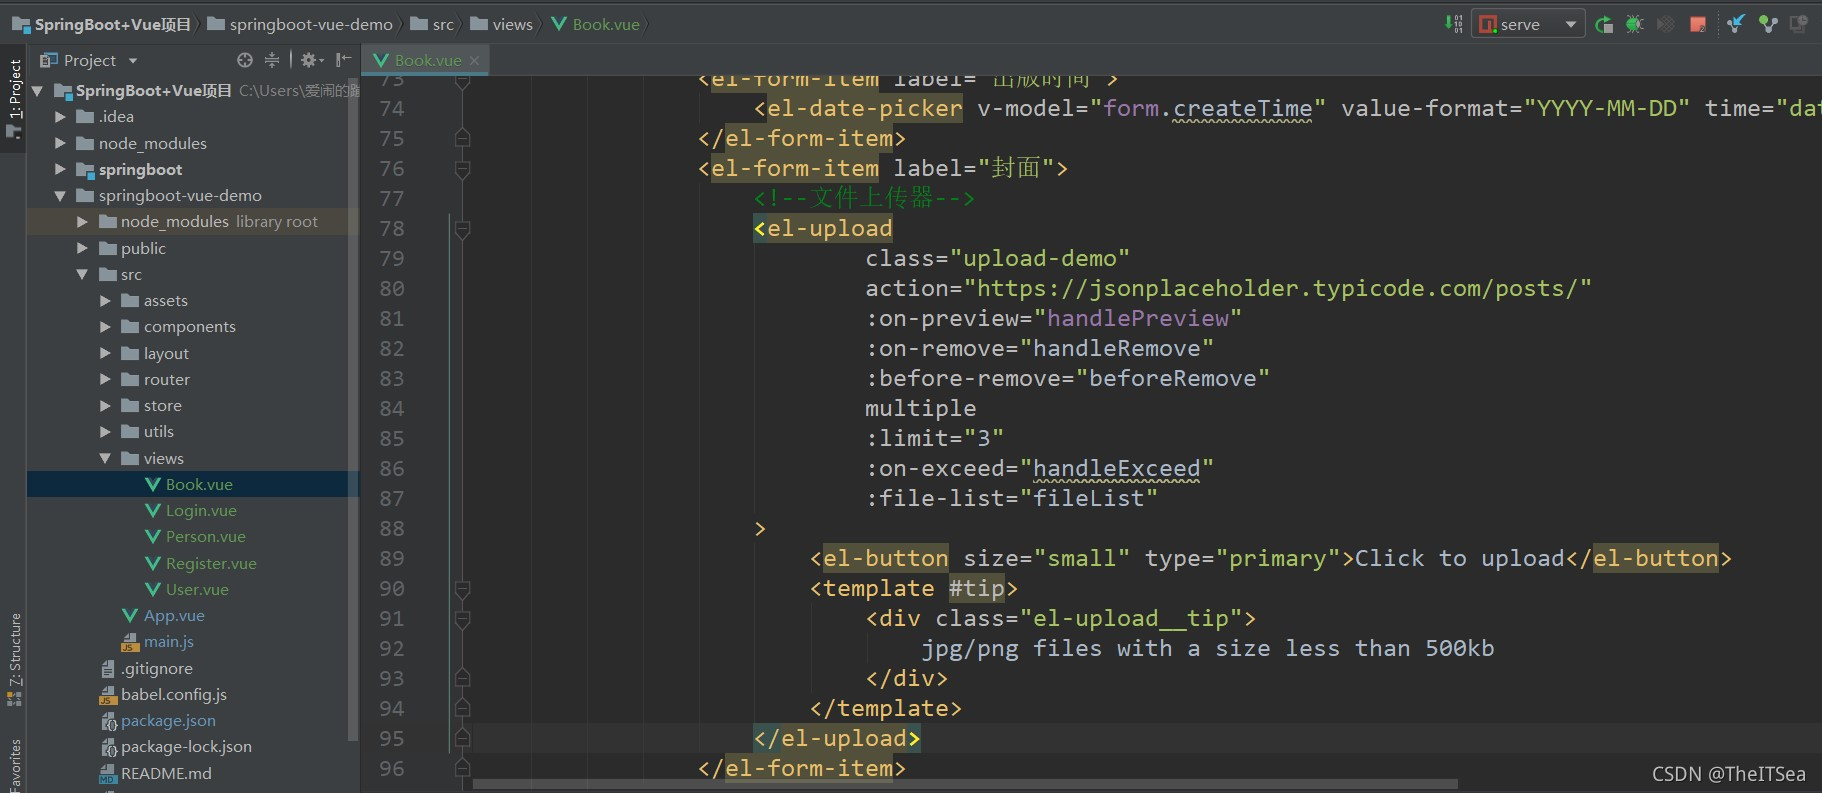1822x793 pixels.
Task: Open the Z: Structure tool window tab
Action: (x=14, y=658)
